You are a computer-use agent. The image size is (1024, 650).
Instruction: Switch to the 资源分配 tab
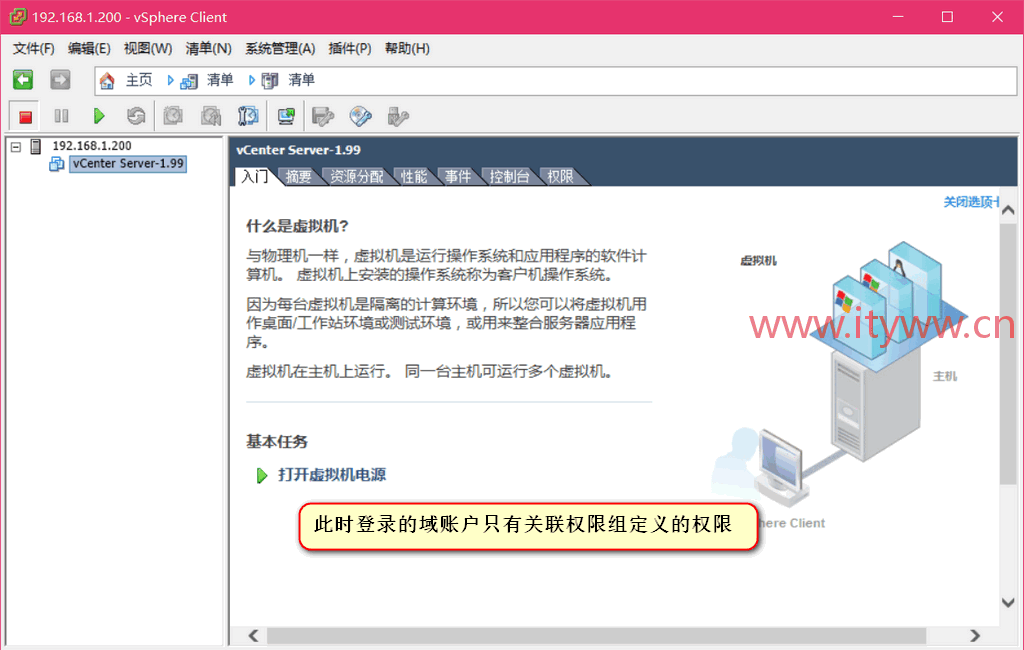[x=357, y=176]
